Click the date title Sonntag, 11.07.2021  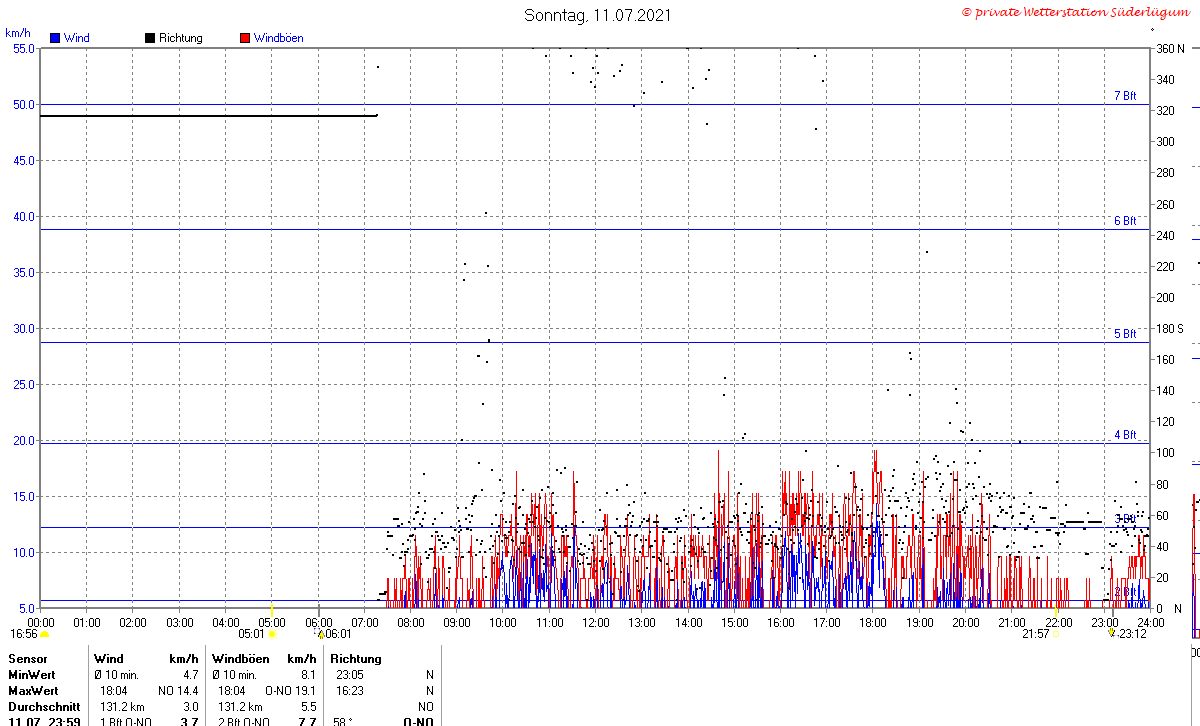point(598,15)
